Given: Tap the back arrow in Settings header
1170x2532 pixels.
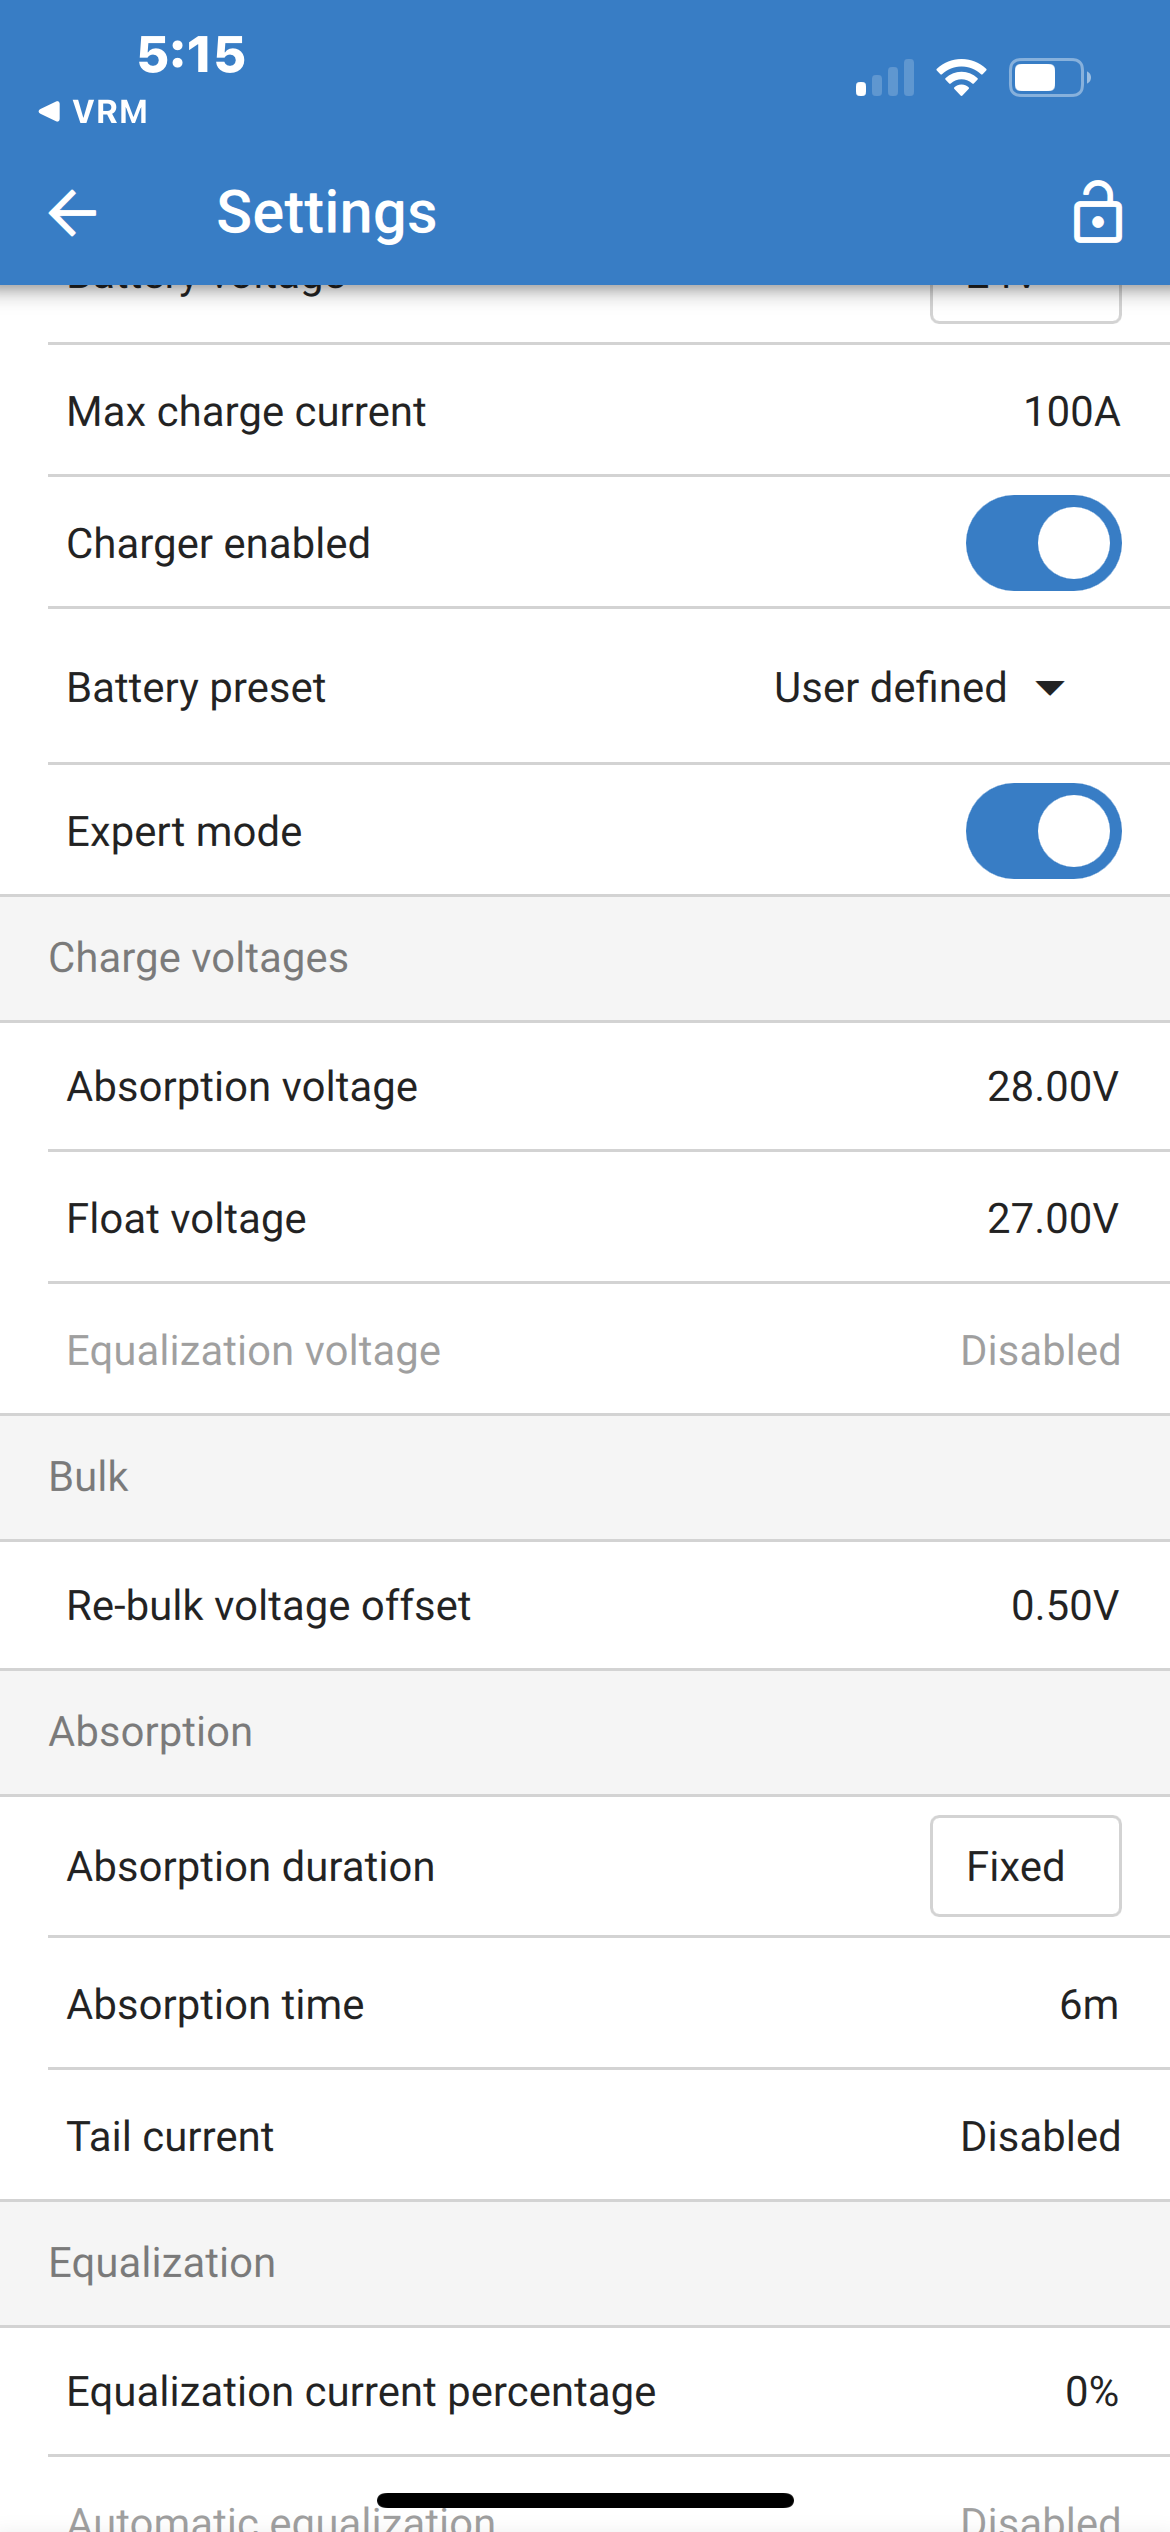Looking at the screenshot, I should (73, 212).
